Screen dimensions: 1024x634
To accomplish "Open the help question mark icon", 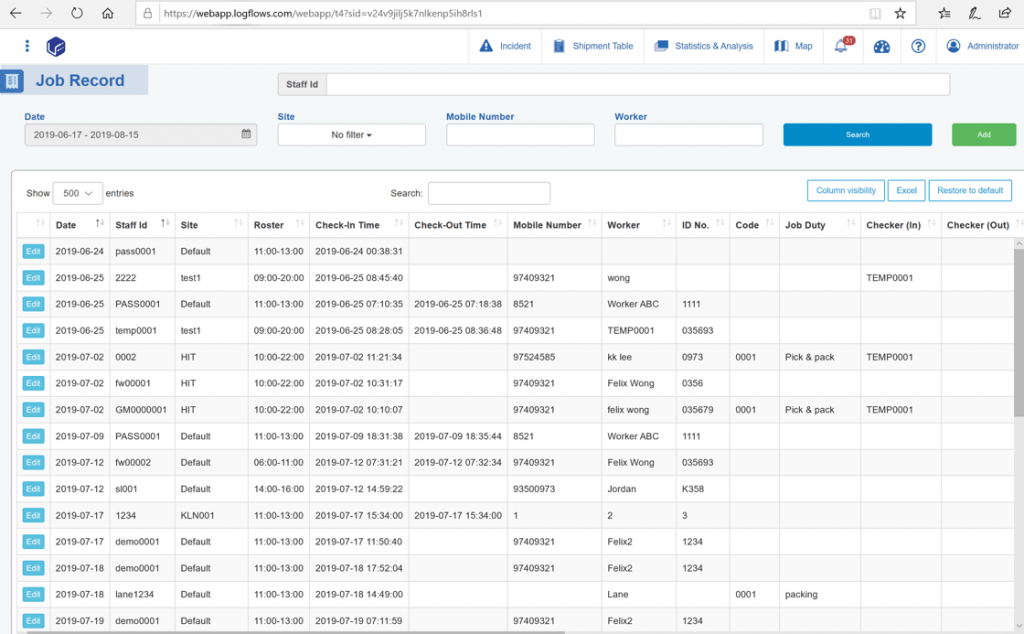I will click(x=918, y=46).
